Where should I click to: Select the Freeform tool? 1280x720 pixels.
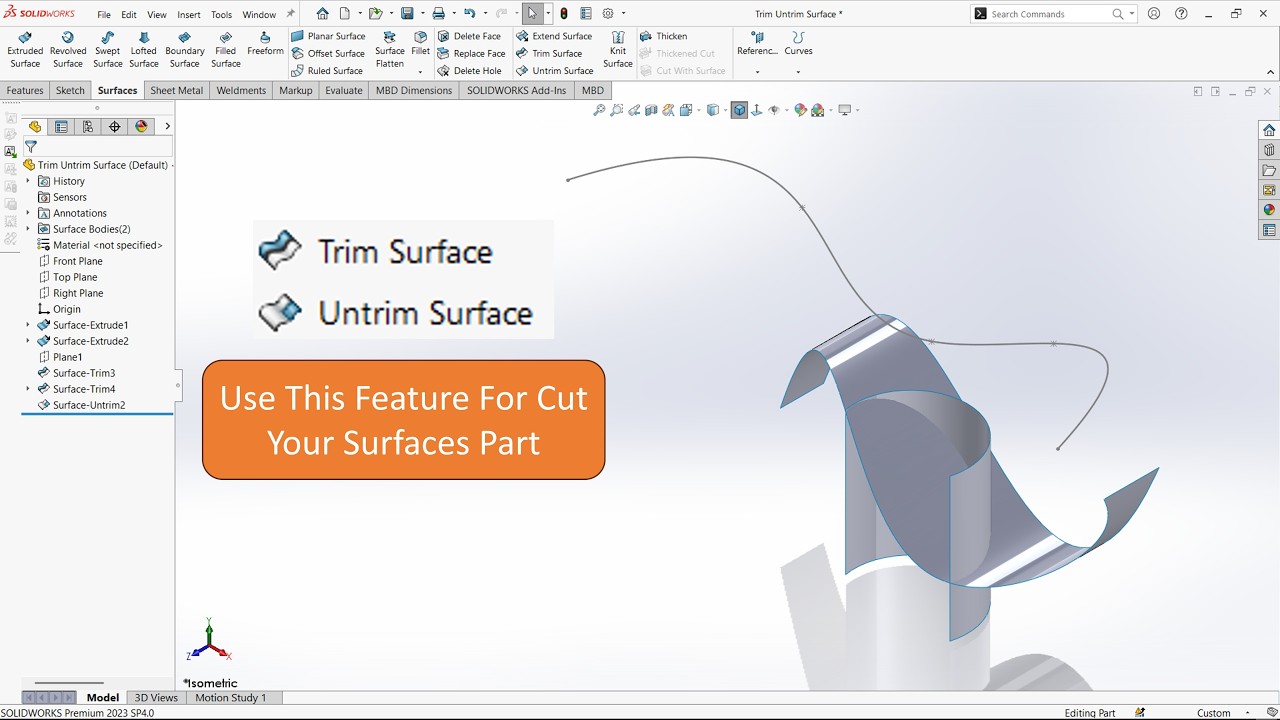(x=265, y=44)
